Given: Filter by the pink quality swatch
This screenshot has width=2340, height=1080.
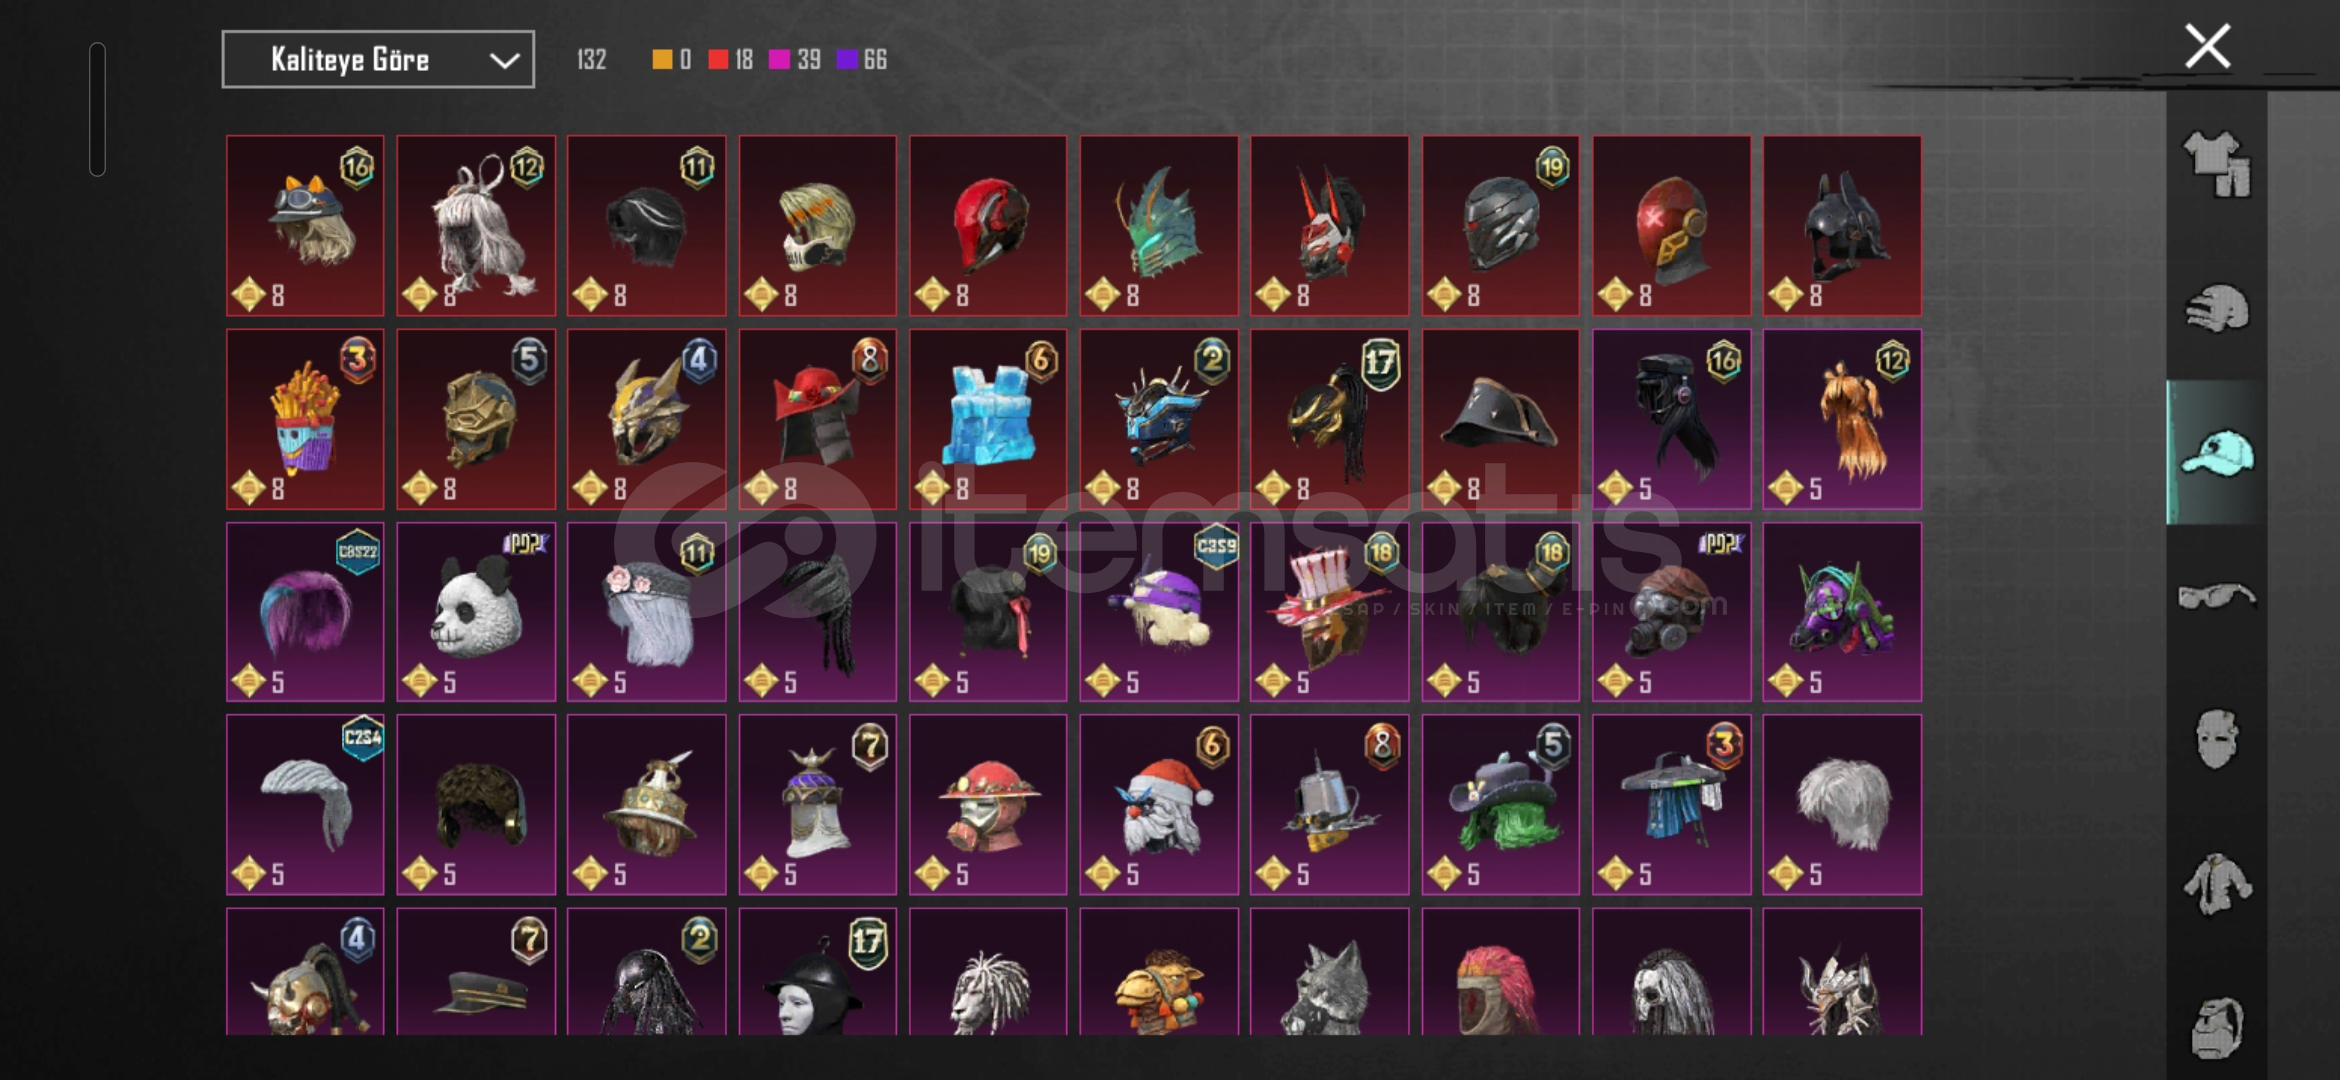Looking at the screenshot, I should pyautogui.click(x=778, y=60).
